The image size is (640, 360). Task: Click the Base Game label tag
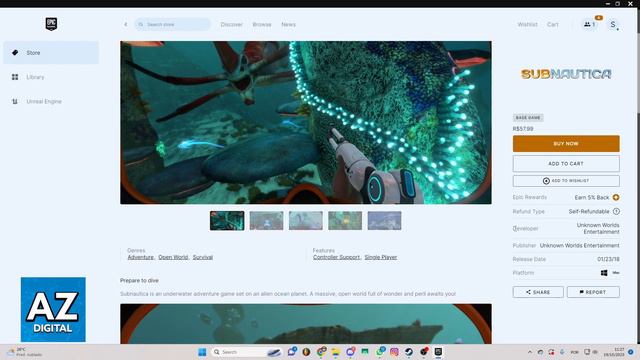pyautogui.click(x=528, y=118)
